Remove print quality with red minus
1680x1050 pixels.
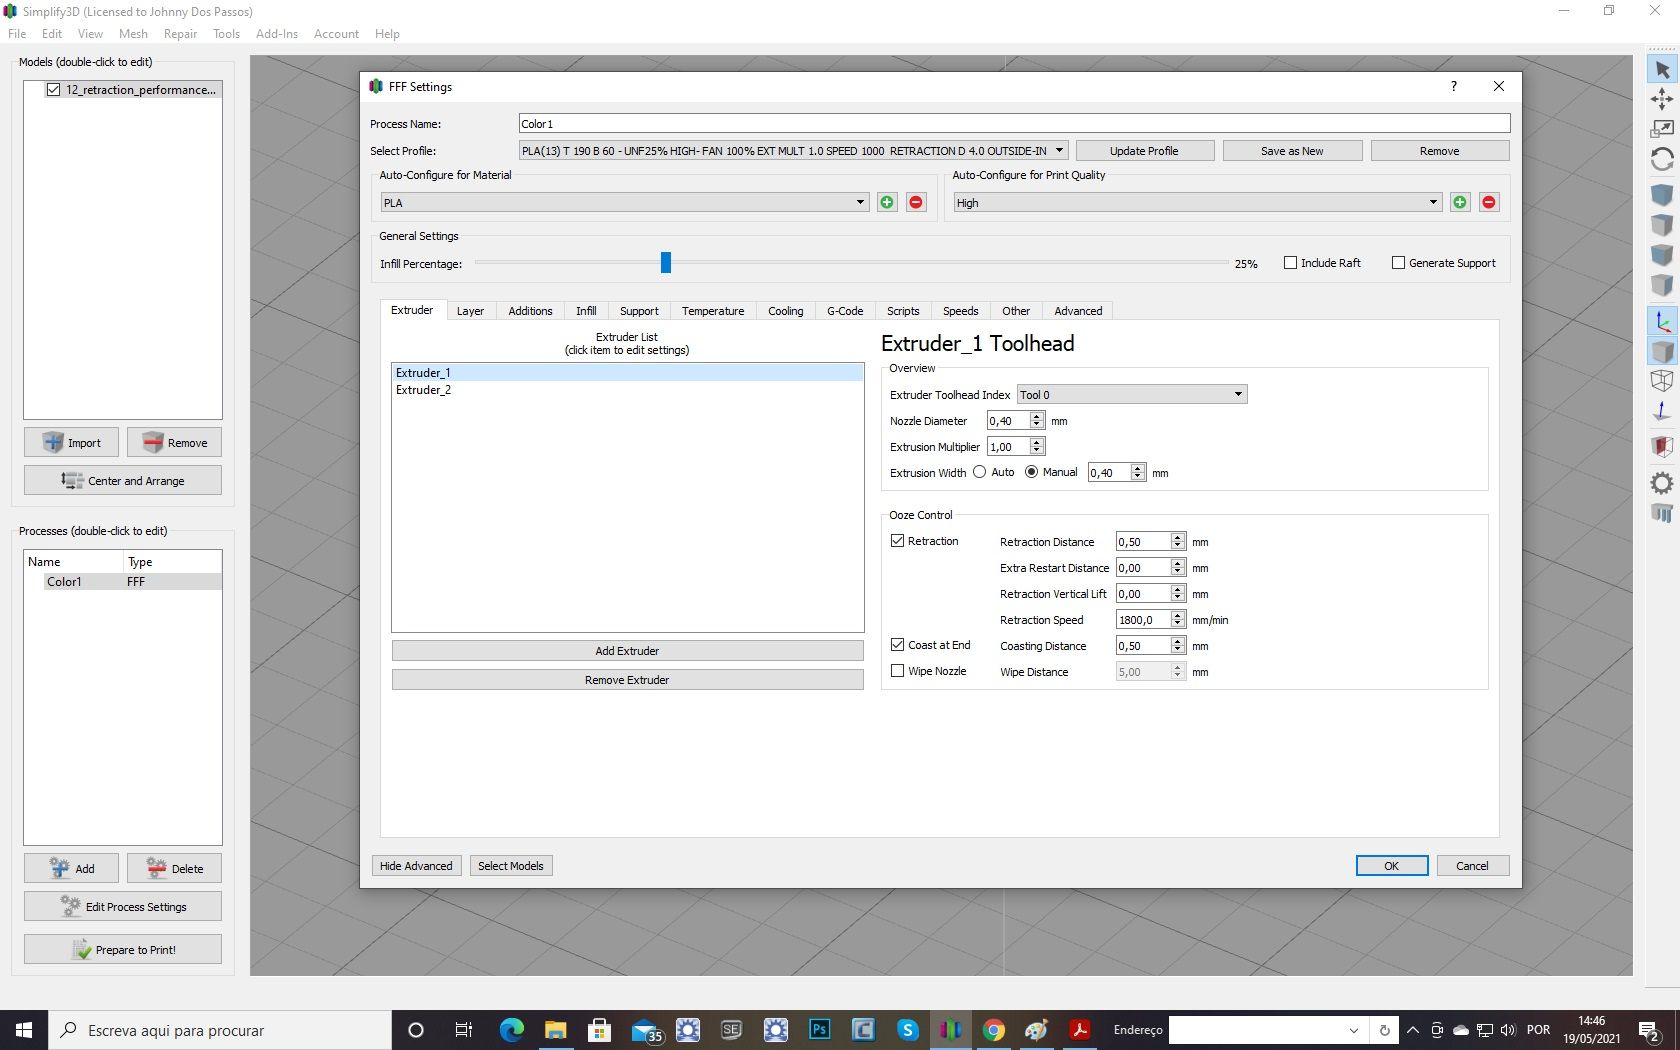(x=1489, y=202)
